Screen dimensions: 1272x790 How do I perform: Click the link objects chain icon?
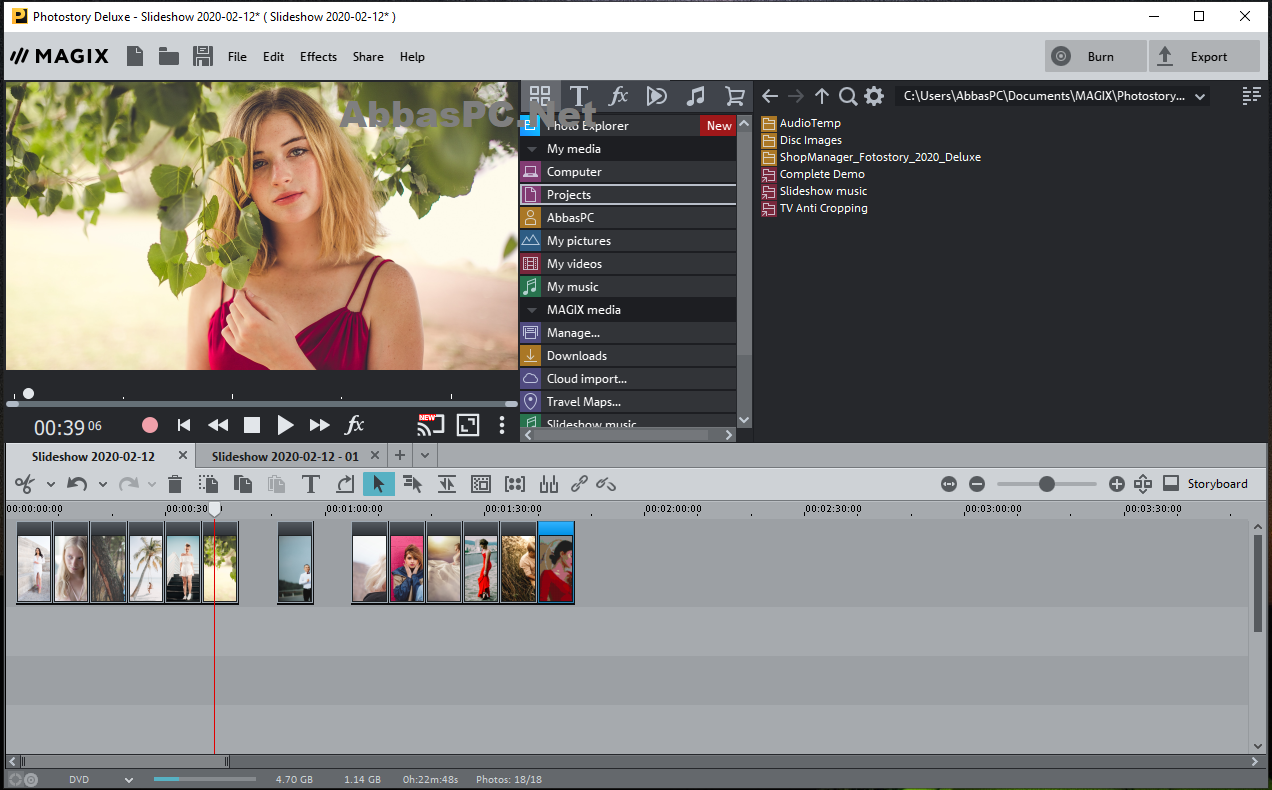coord(579,484)
